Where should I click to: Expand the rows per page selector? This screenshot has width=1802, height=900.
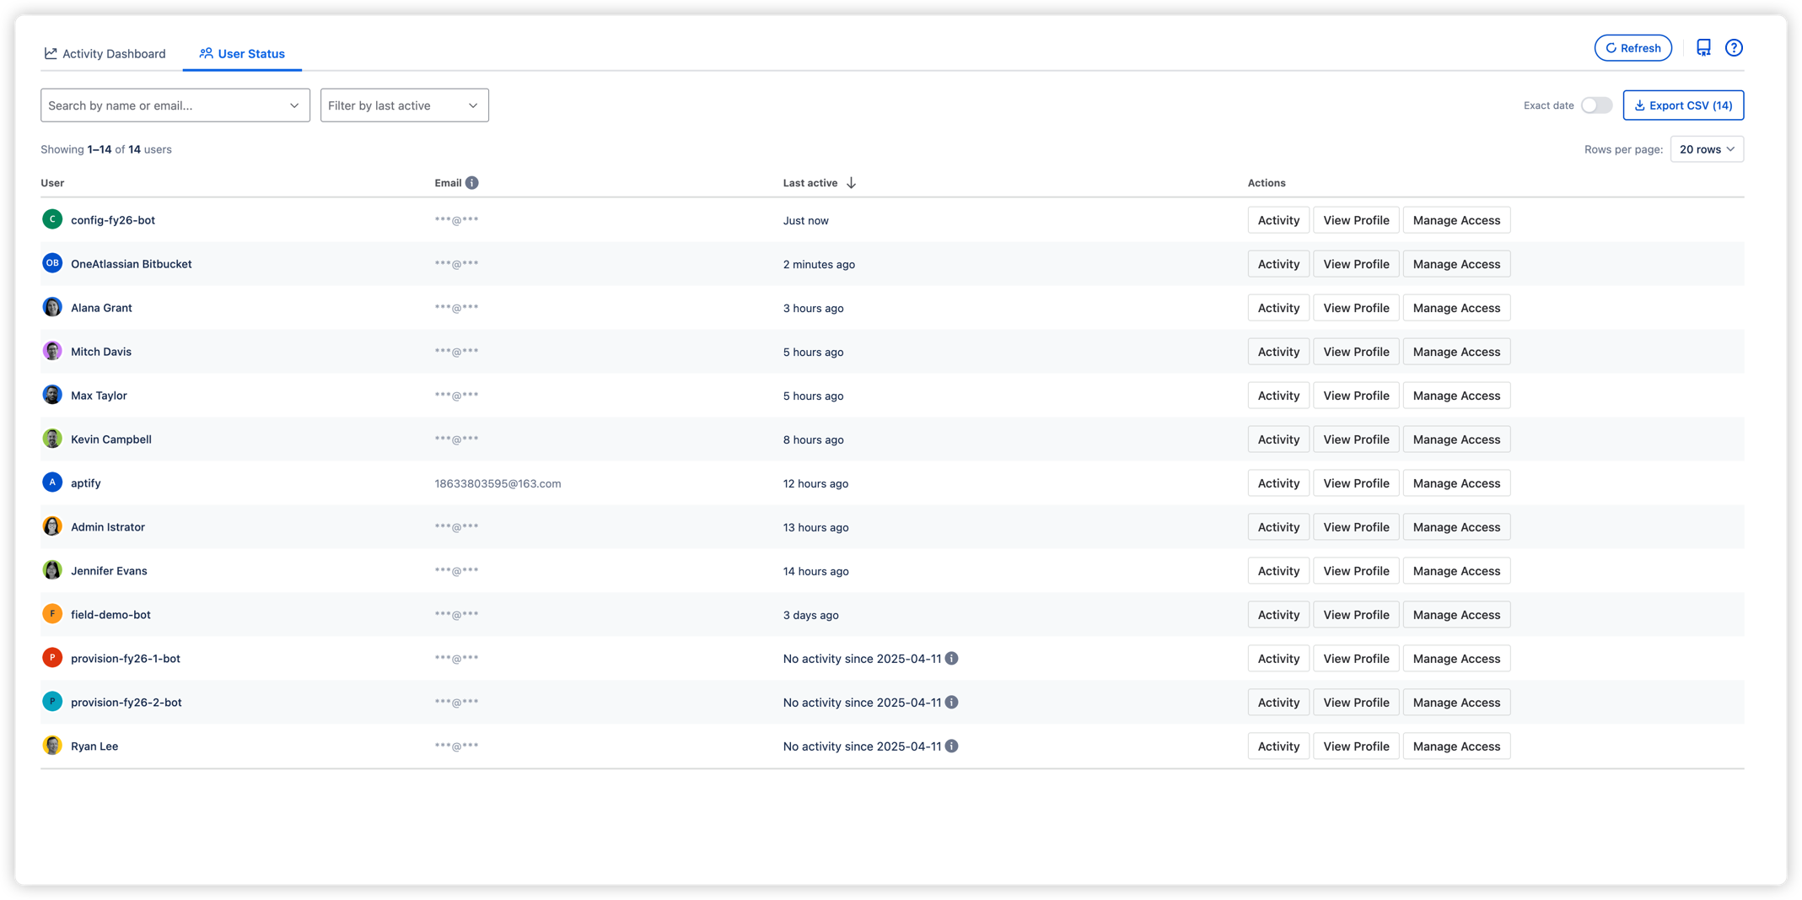1707,150
